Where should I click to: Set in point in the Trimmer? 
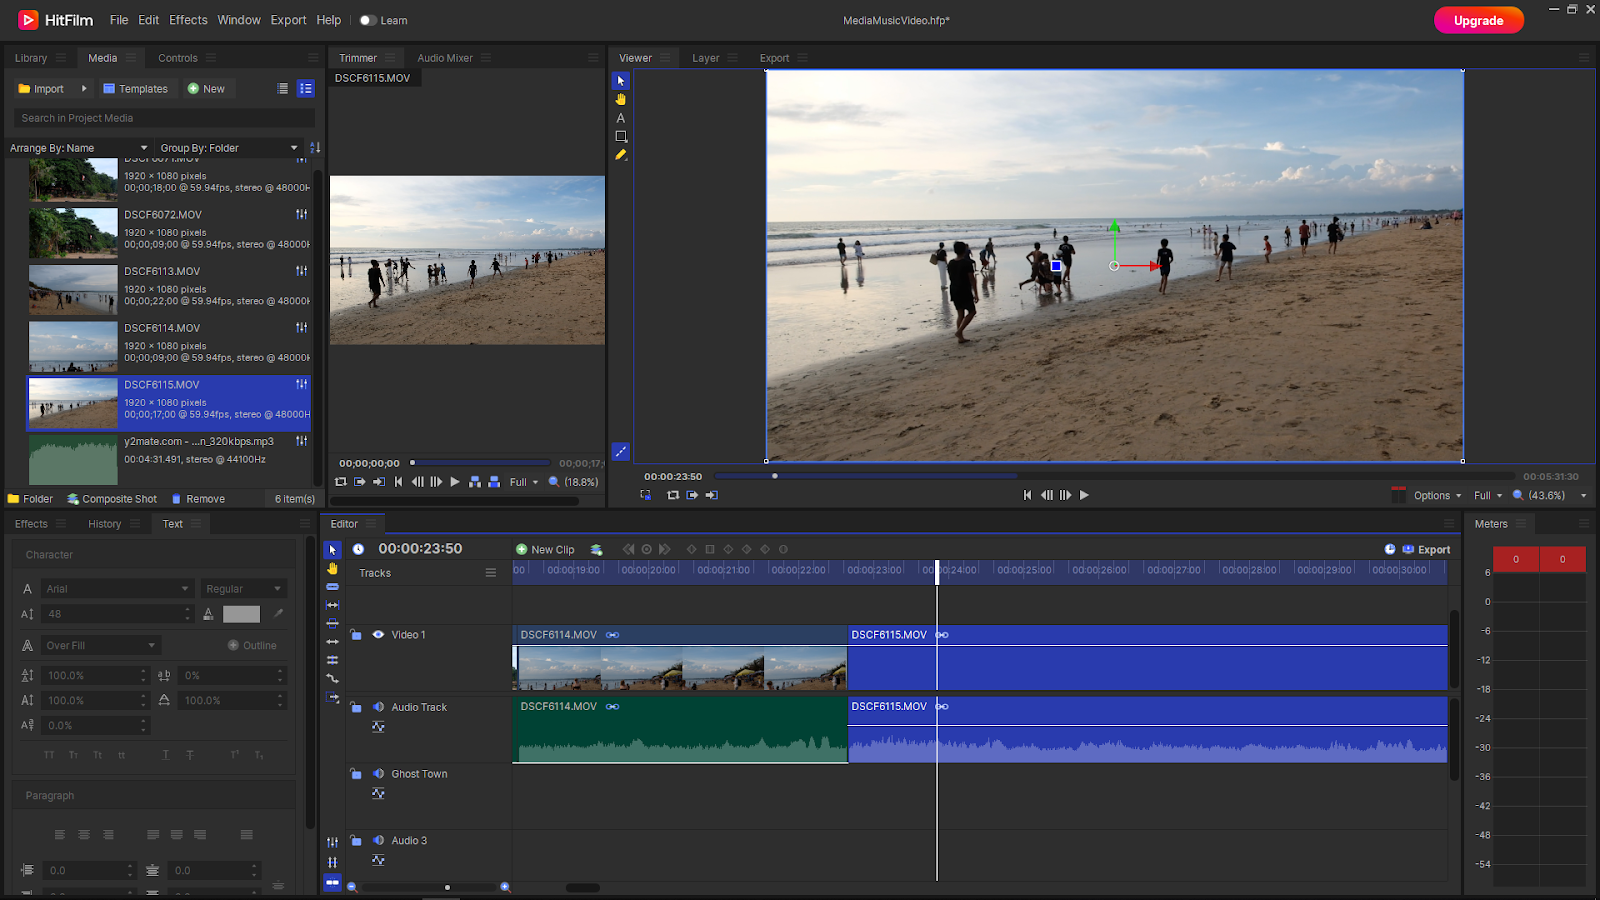click(x=360, y=482)
